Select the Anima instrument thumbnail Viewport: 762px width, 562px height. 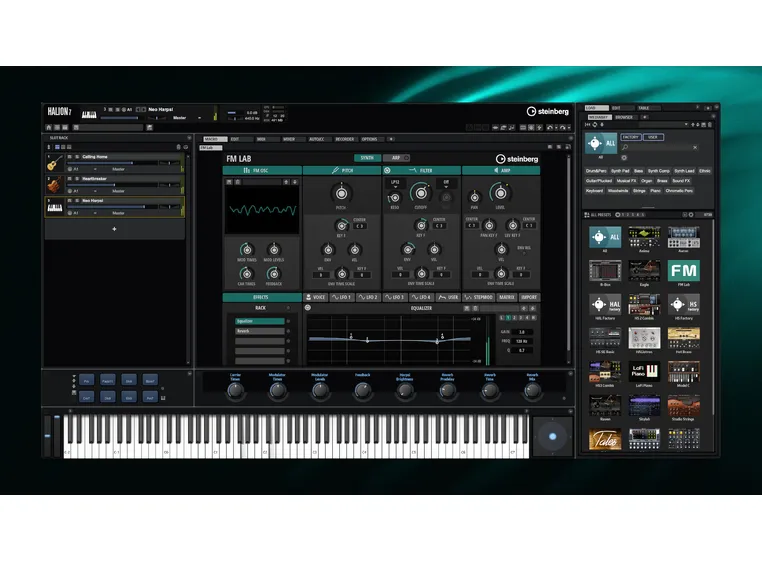[x=644, y=237]
